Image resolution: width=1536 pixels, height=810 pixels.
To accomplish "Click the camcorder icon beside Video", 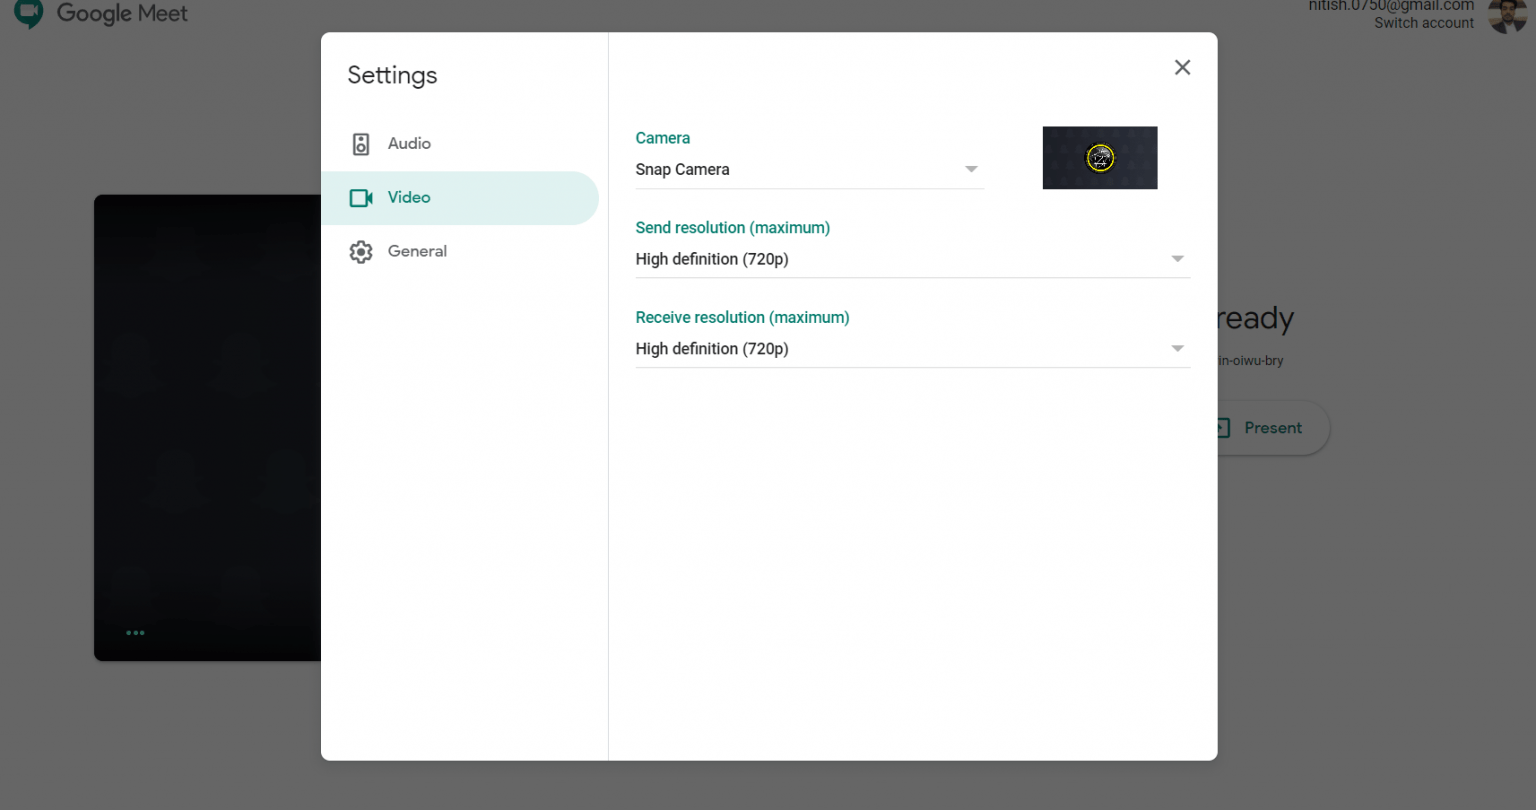I will pos(361,198).
